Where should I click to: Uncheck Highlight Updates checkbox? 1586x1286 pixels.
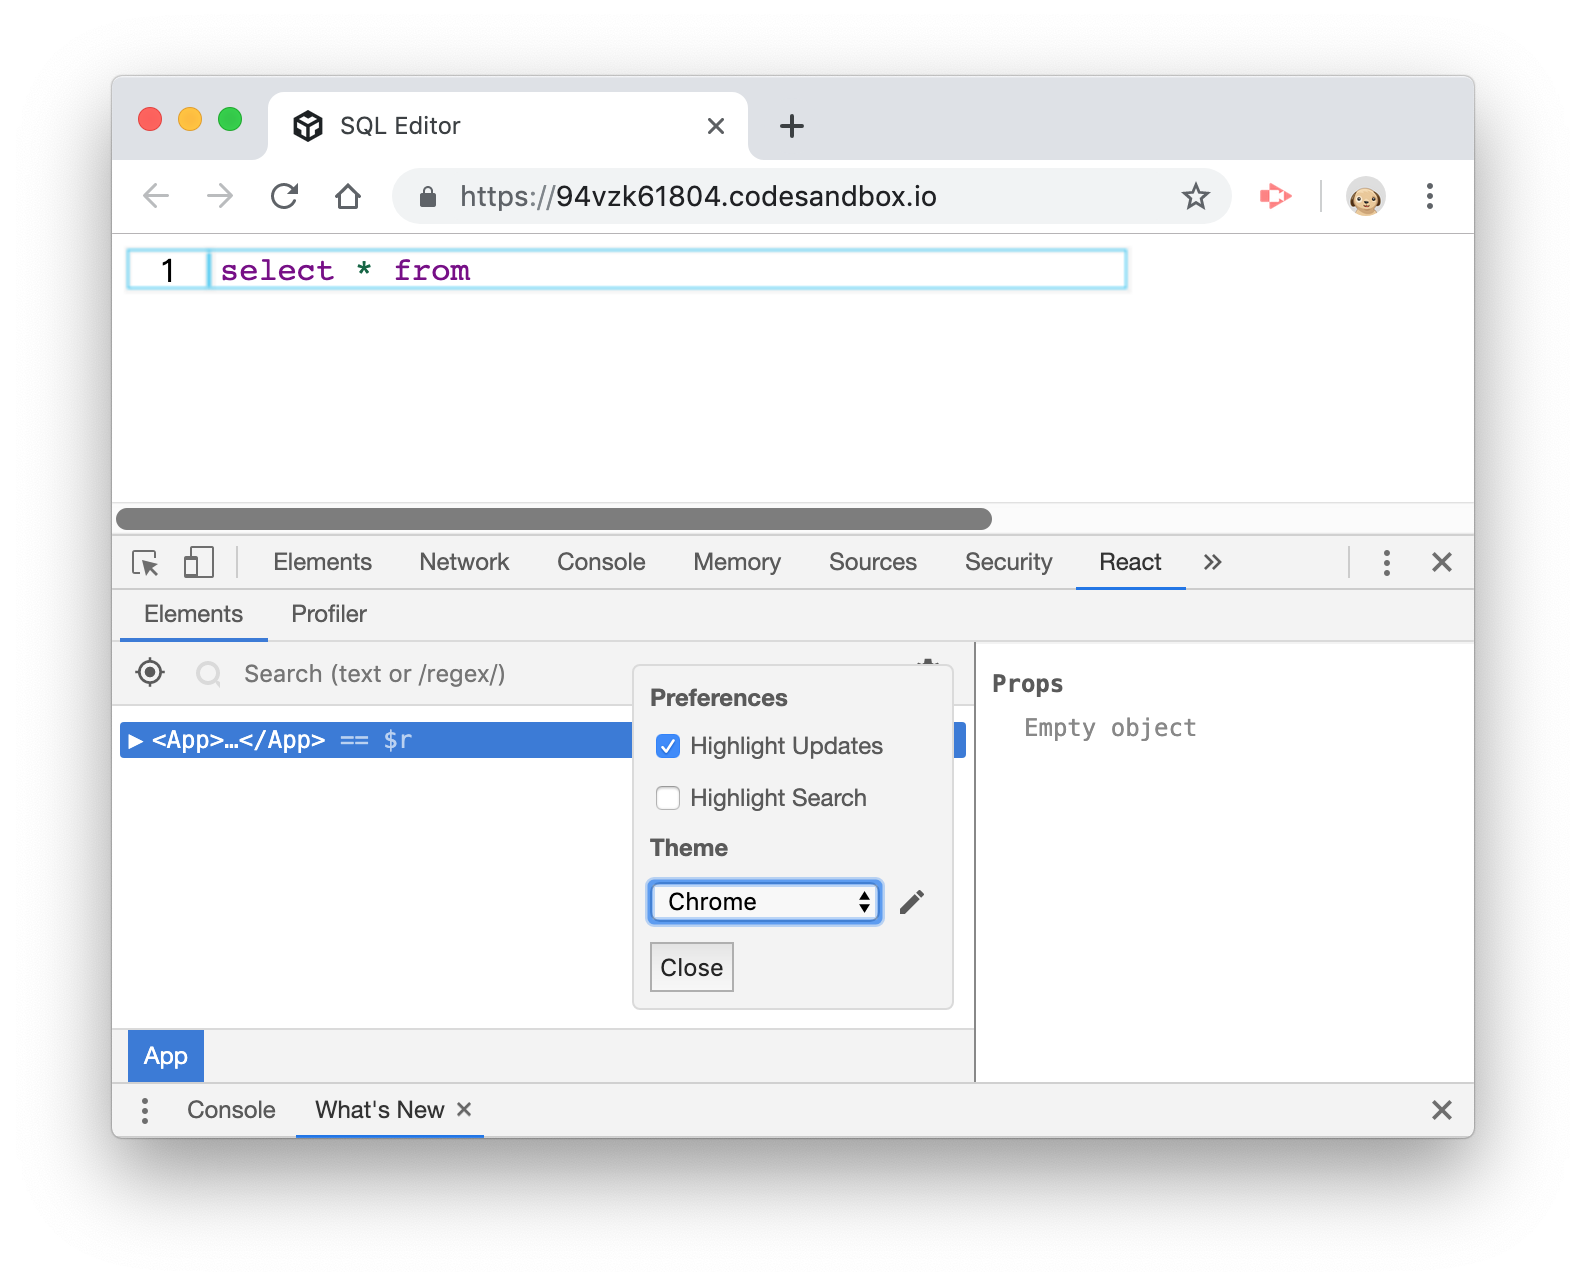[668, 746]
